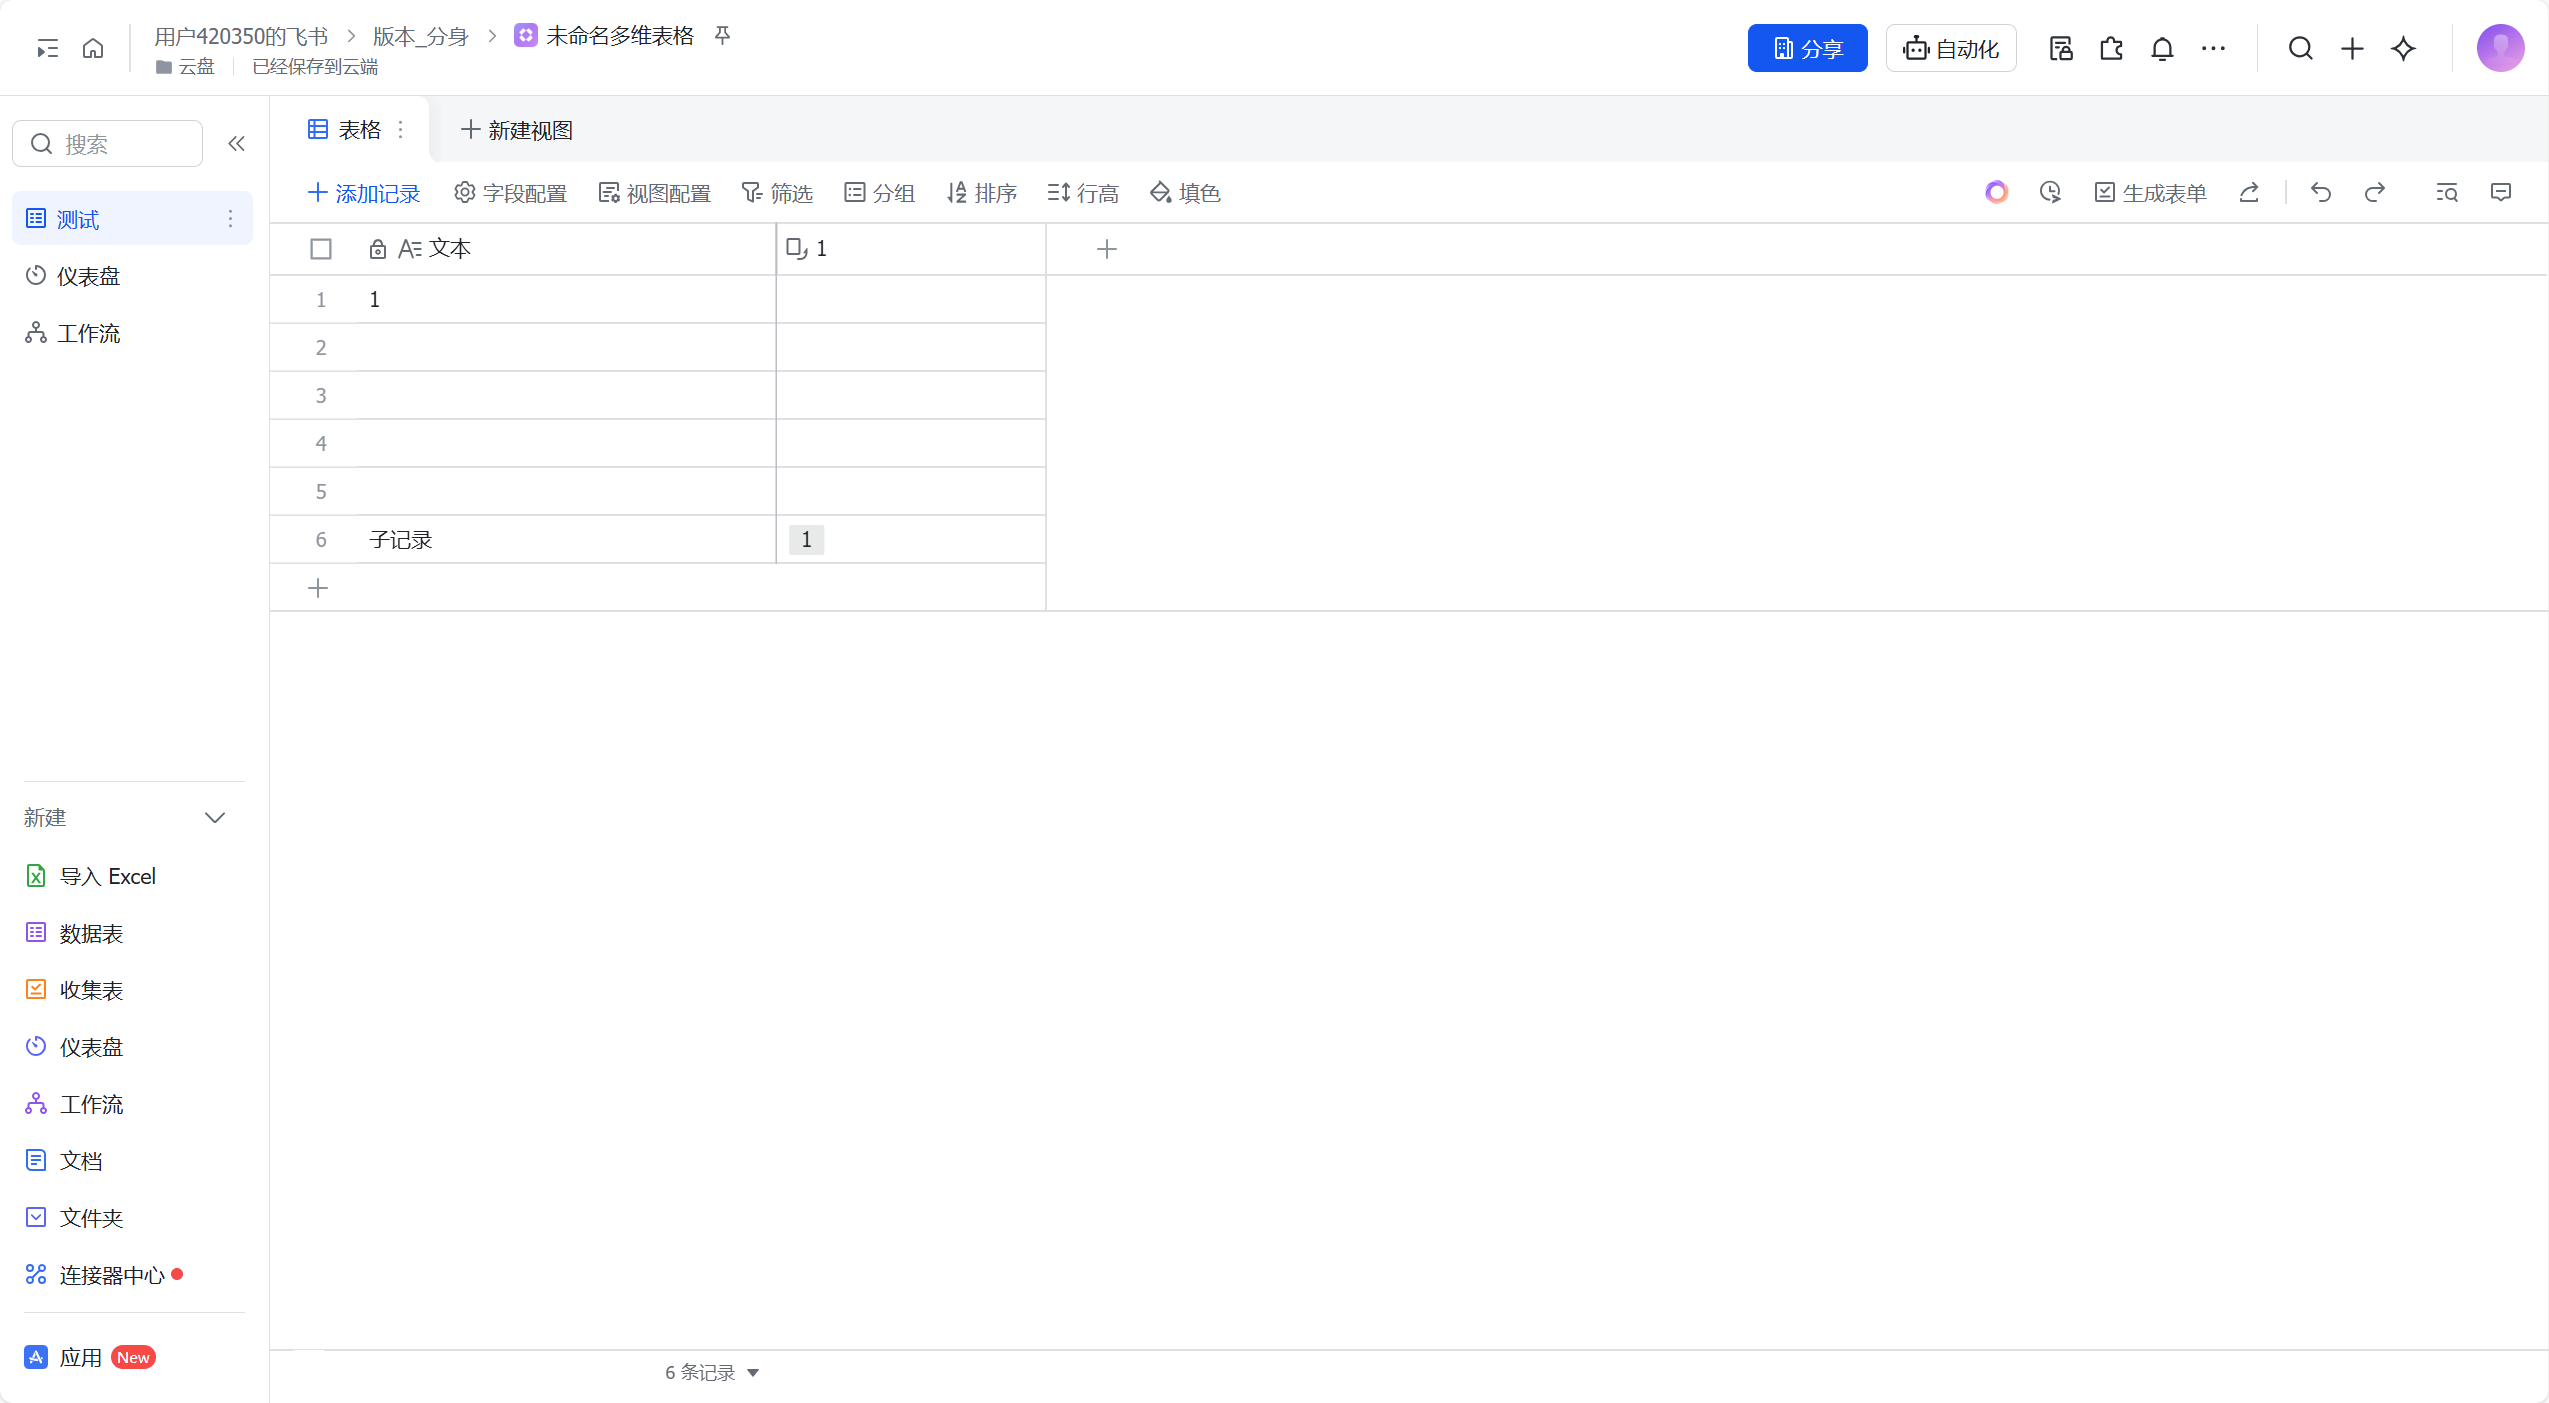Click the 自动化 button
Viewport: 2549px width, 1403px height.
1950,48
